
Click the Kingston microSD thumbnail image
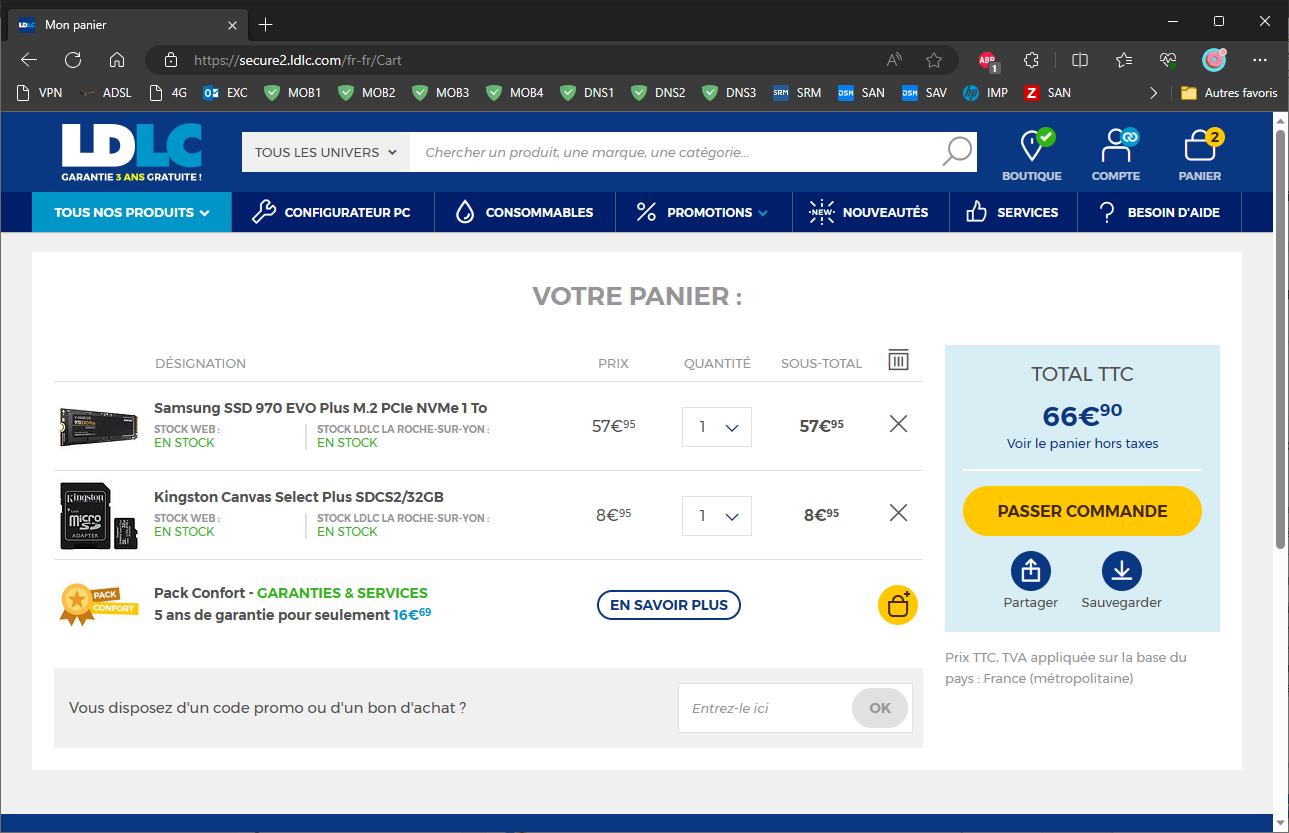click(x=98, y=516)
